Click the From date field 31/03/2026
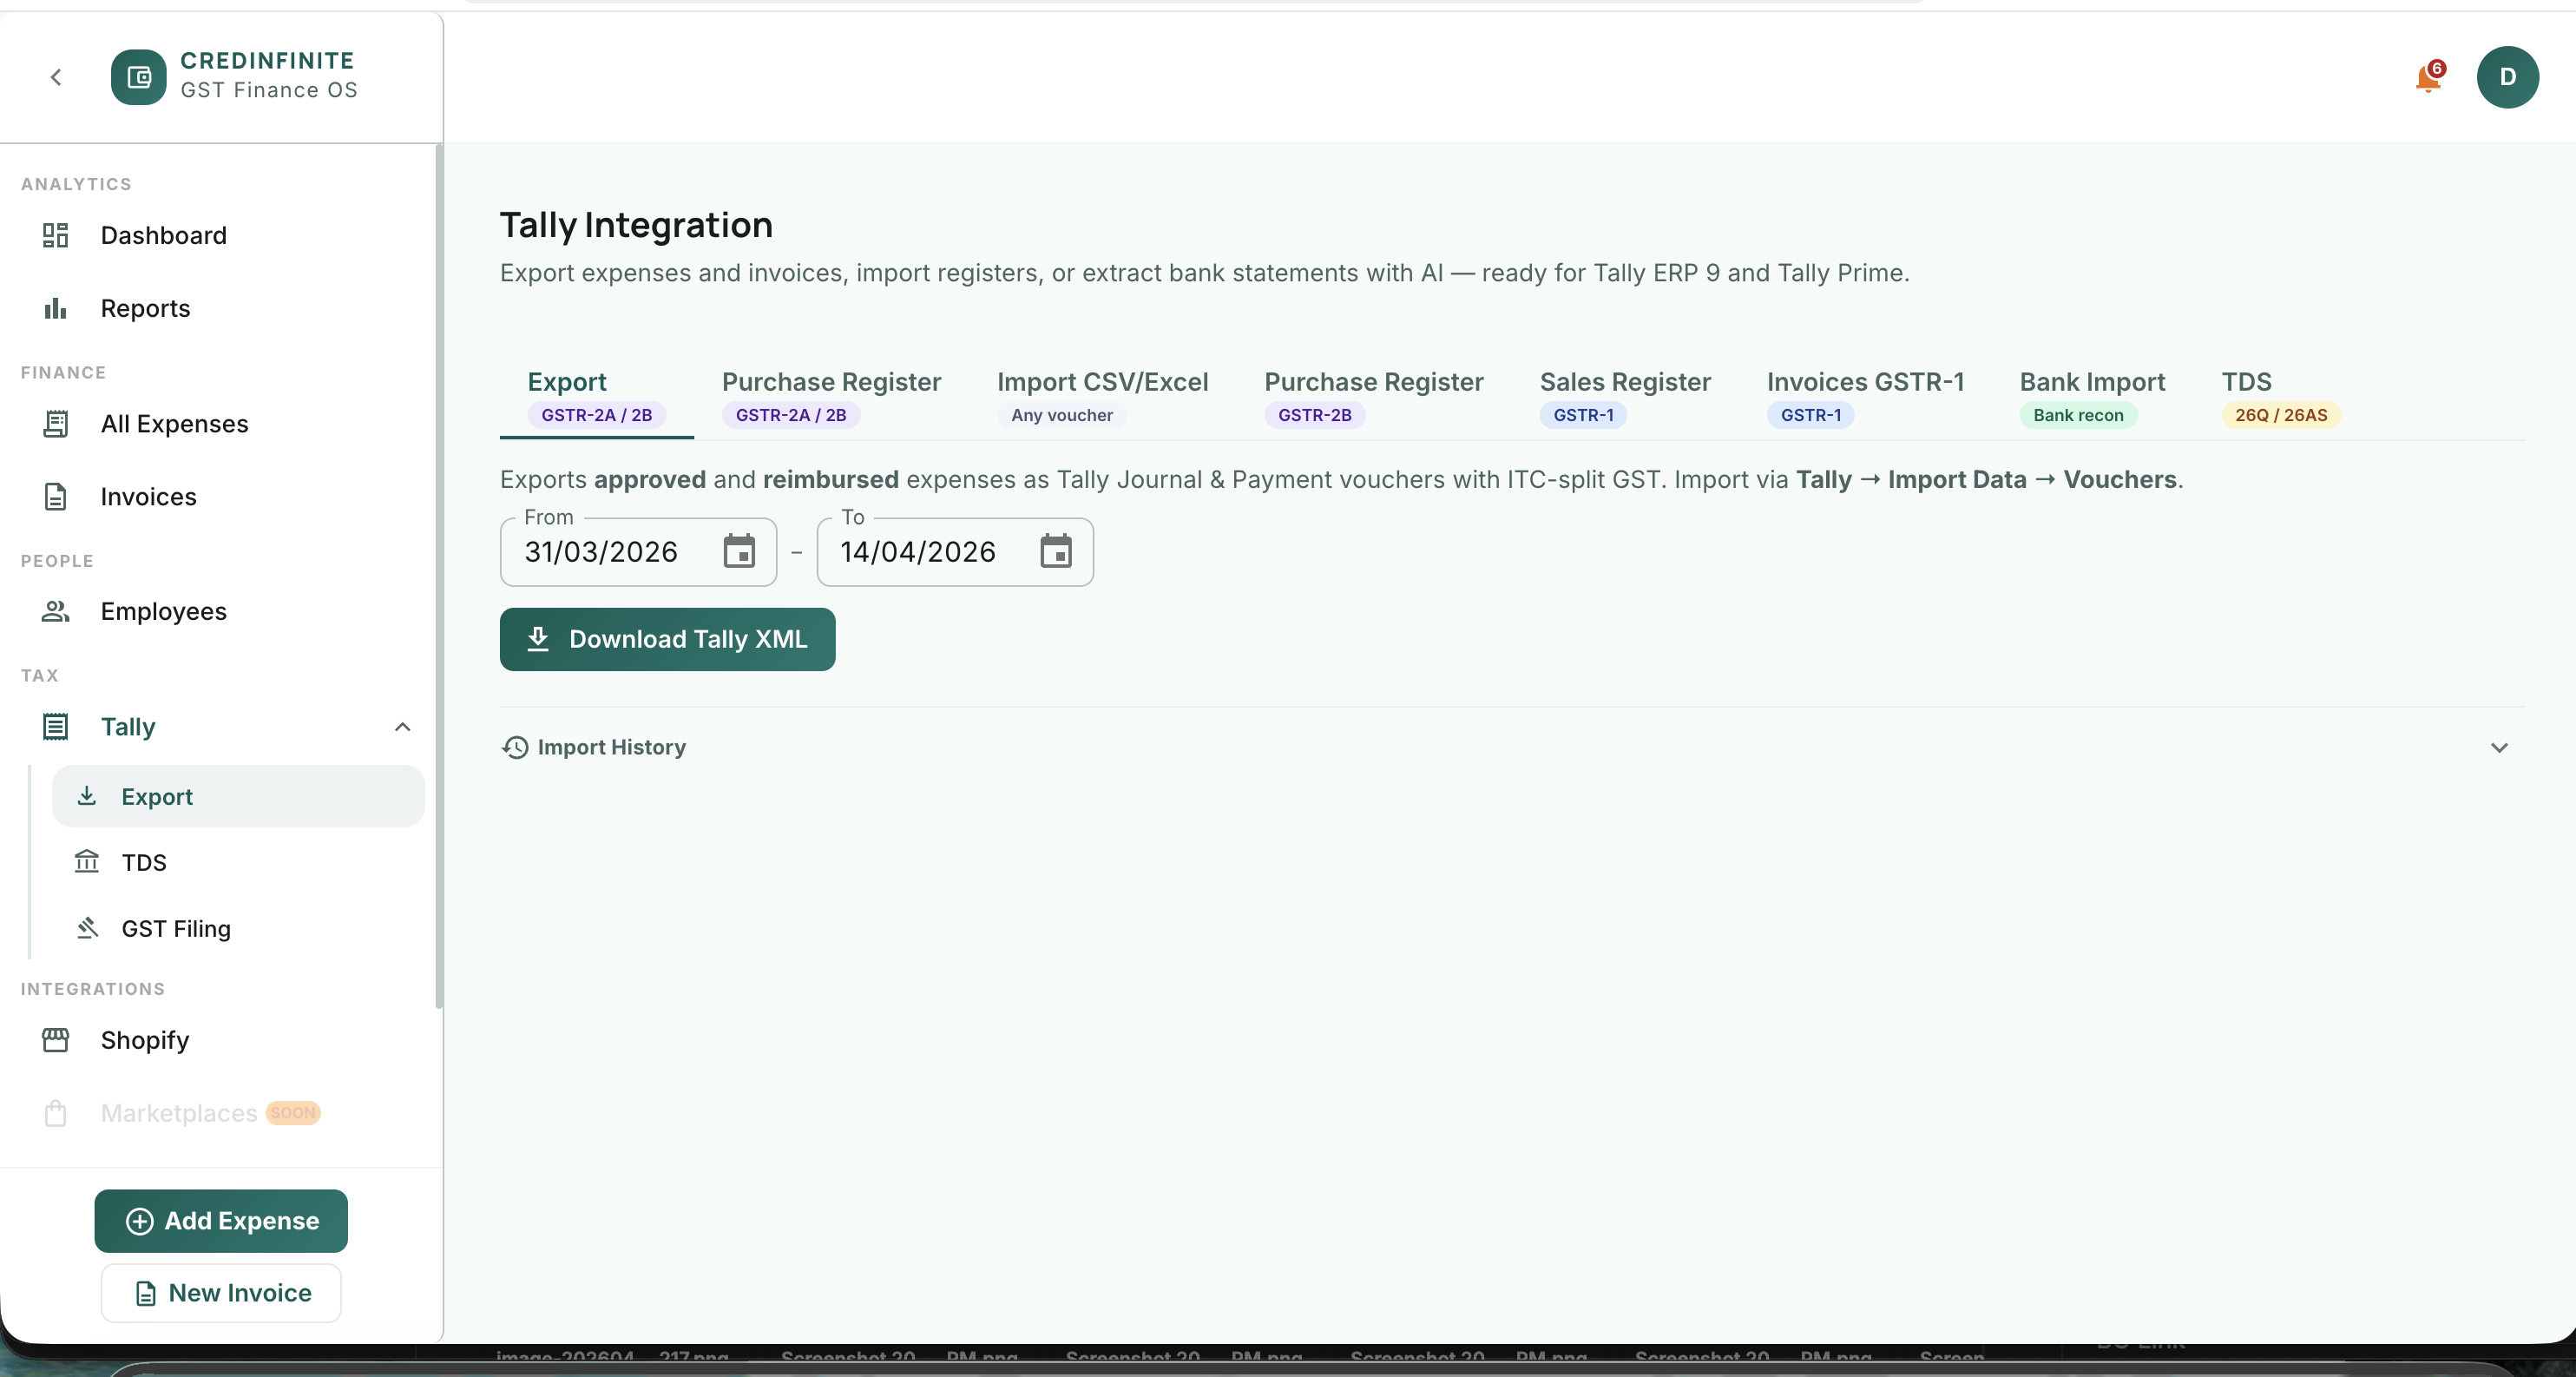Image resolution: width=2576 pixels, height=1377 pixels. (x=638, y=551)
